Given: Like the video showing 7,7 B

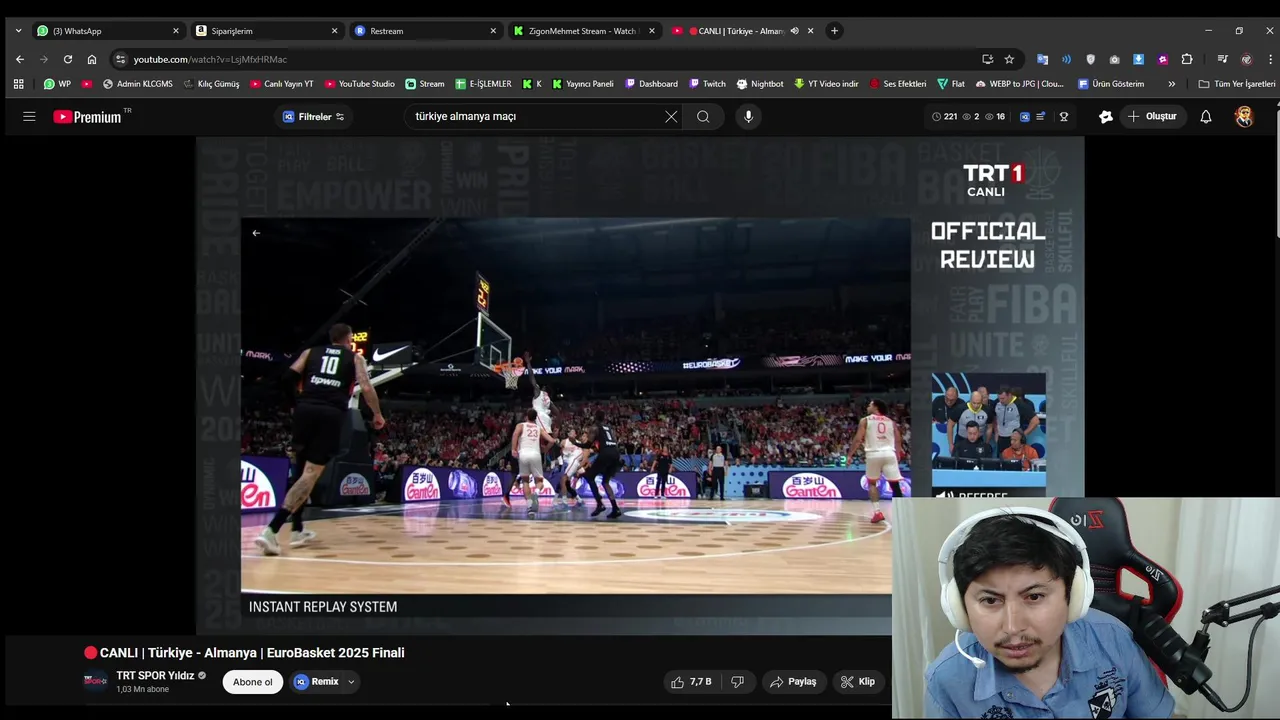Looking at the screenshot, I should point(691,682).
